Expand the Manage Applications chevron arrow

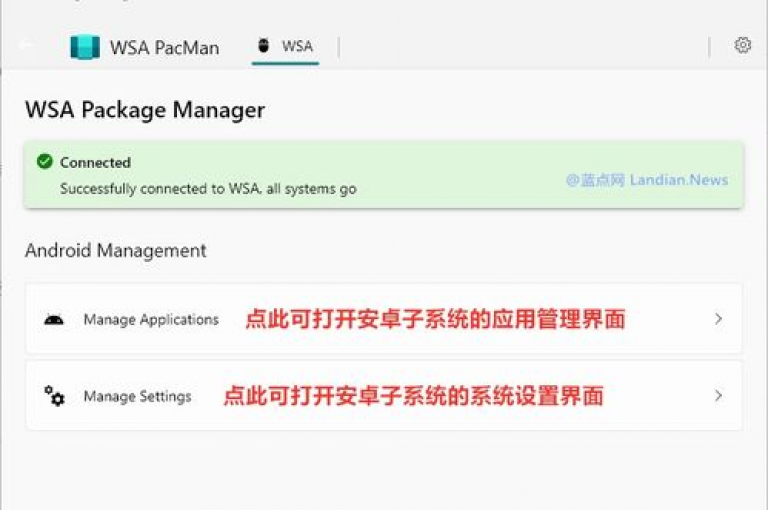[x=718, y=318]
